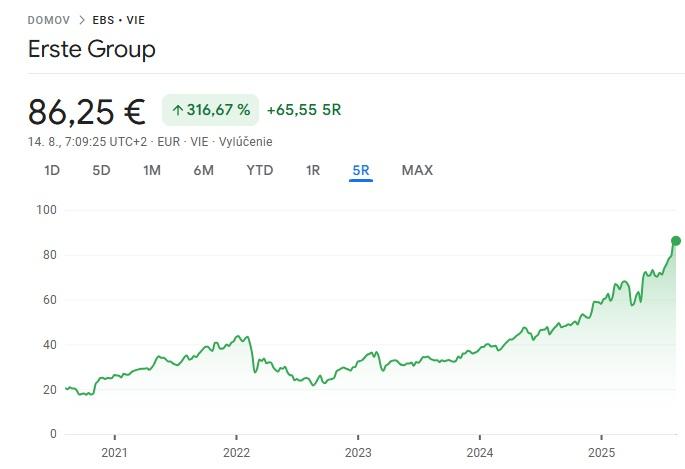Screen dimensions: 685x469
Task: Click the 86,25 € price value
Action: click(87, 111)
